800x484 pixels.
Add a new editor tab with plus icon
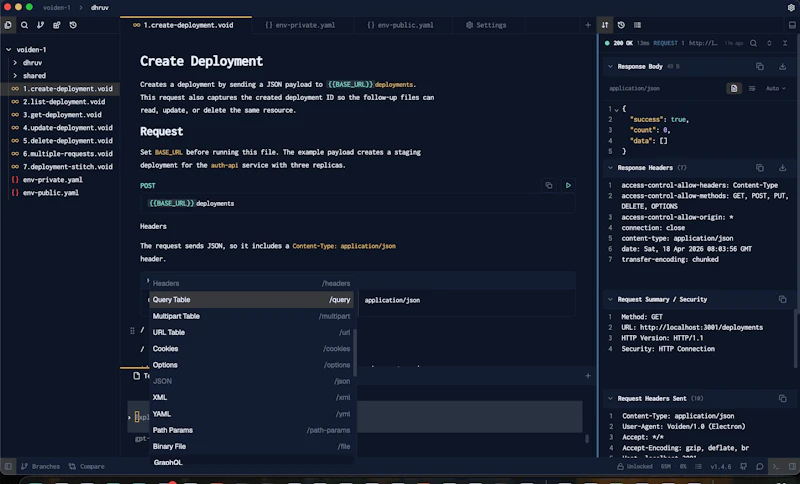[x=588, y=25]
